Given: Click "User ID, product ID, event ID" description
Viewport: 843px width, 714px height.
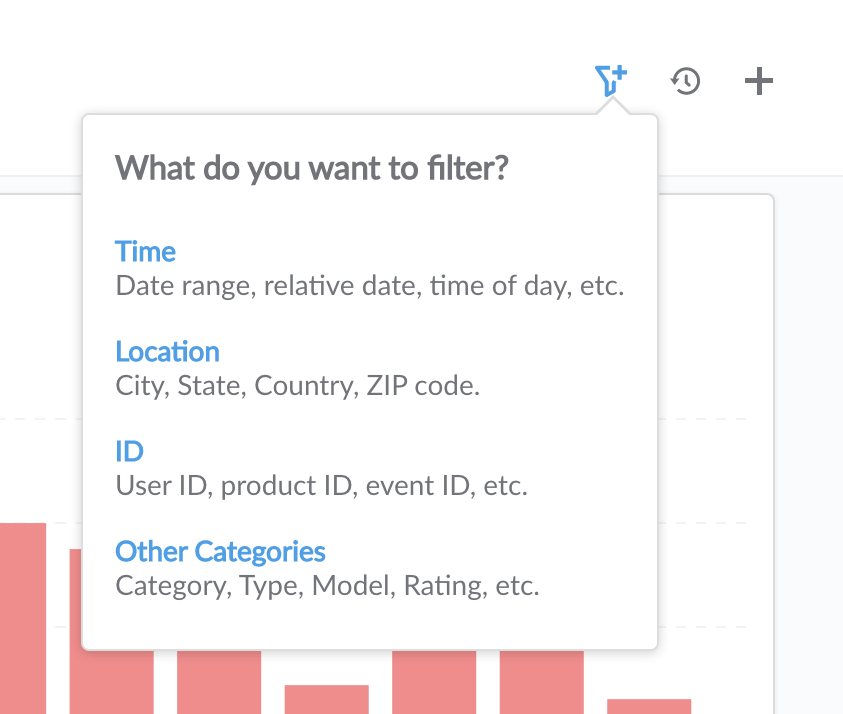Looking at the screenshot, I should (320, 486).
